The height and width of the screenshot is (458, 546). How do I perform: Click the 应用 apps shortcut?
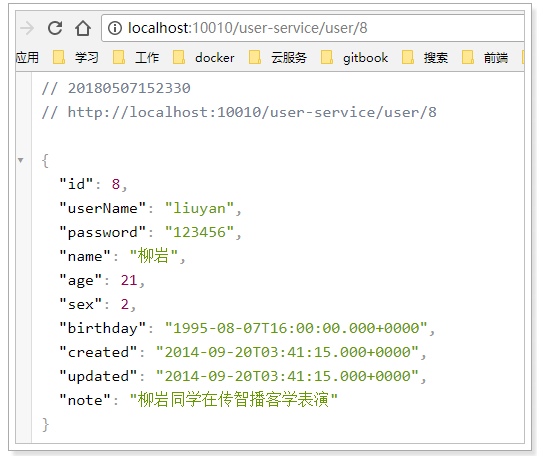coord(27,57)
